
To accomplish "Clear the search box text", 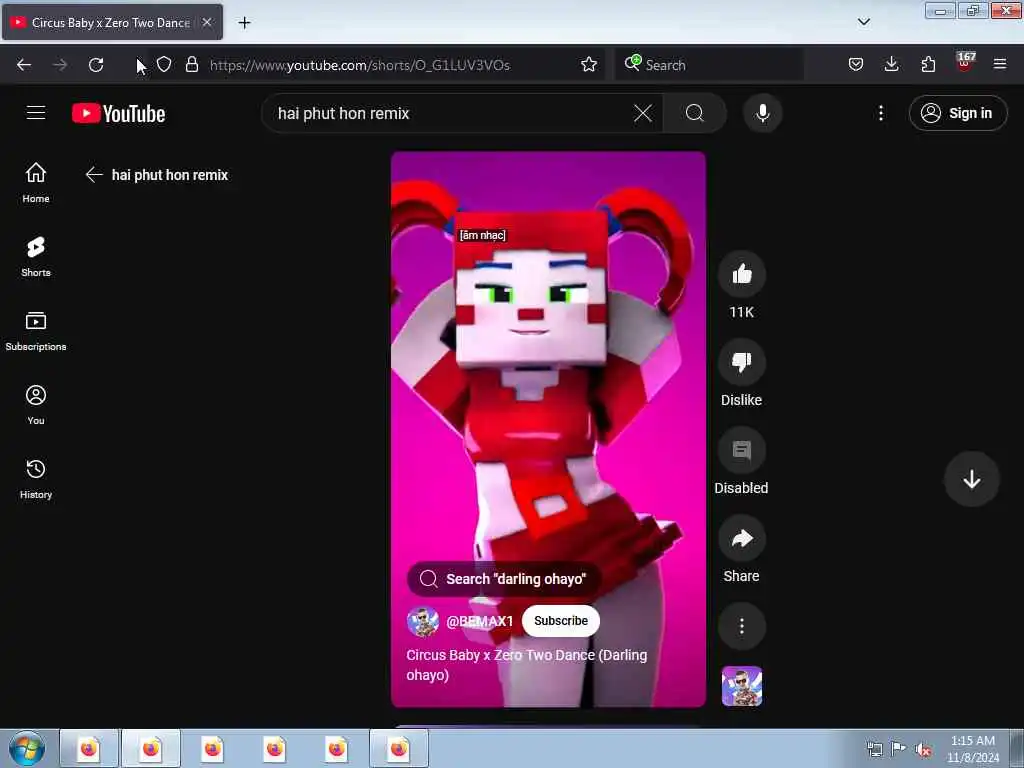I will coord(643,113).
